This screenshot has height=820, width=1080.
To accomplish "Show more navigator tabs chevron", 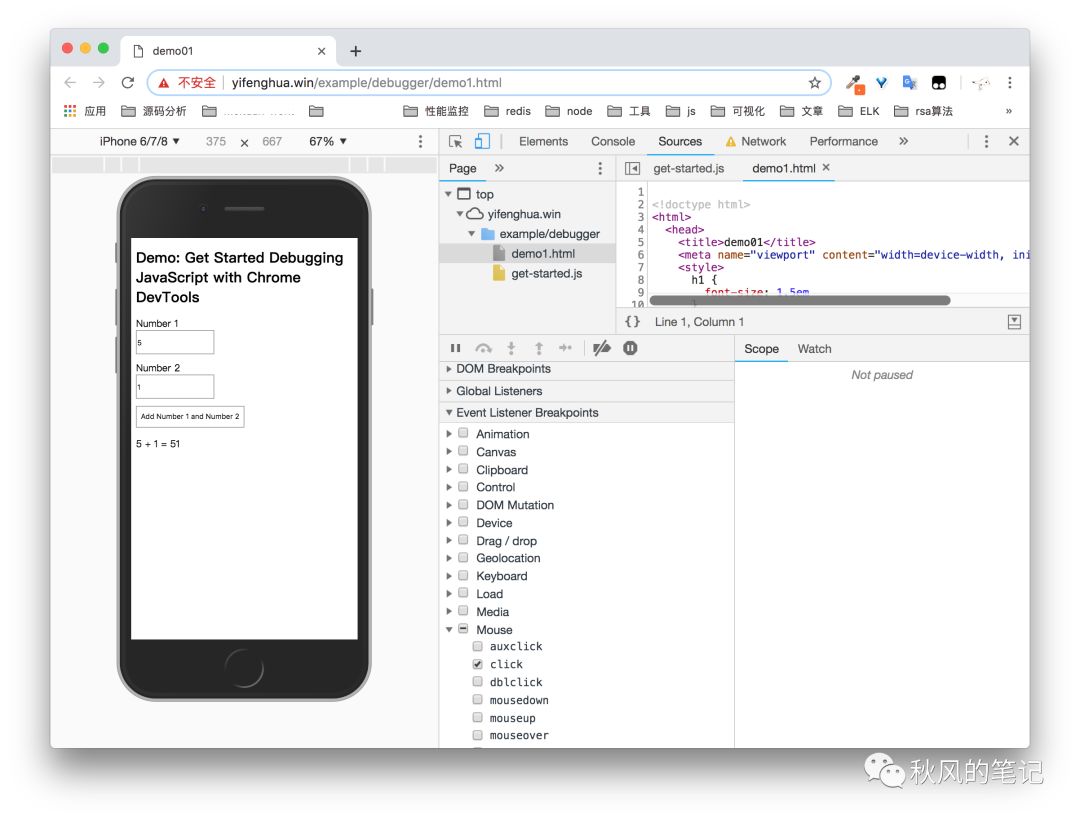I will tap(499, 168).
